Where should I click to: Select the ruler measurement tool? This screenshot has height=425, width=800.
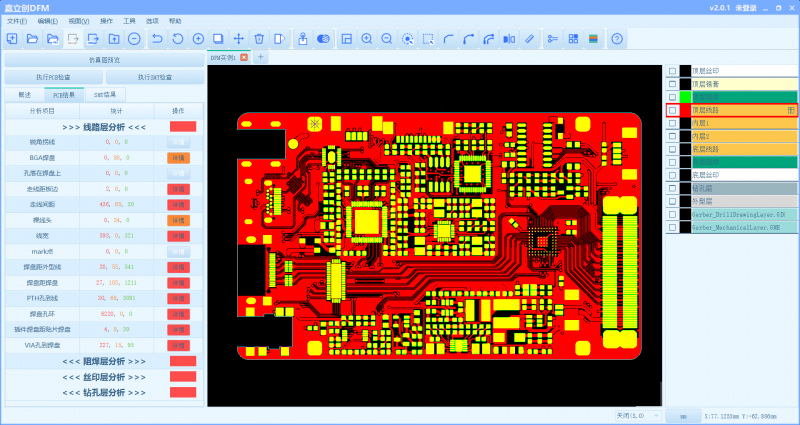(x=529, y=39)
